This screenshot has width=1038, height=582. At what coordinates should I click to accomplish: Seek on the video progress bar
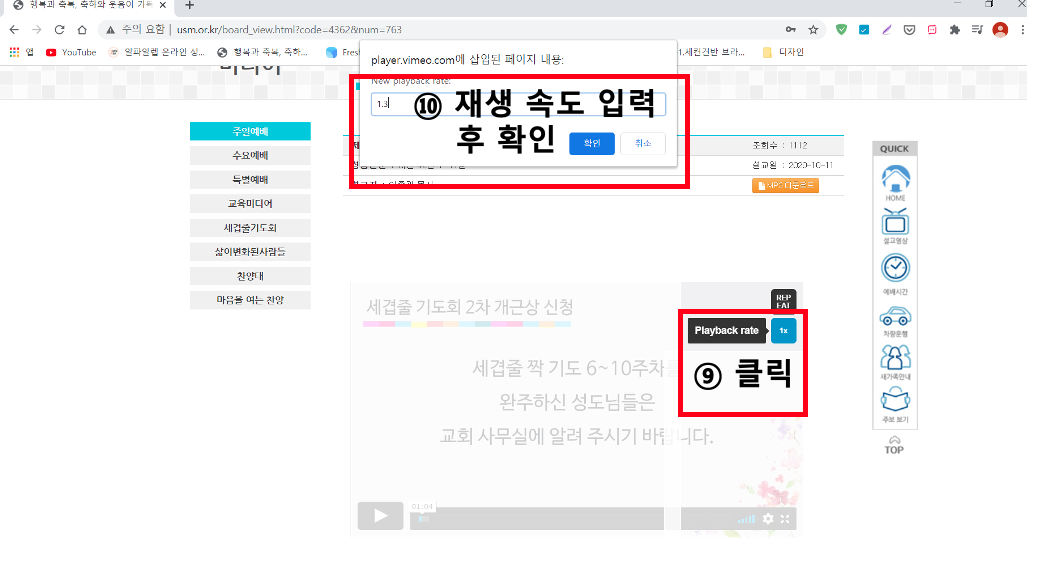[x=537, y=519]
